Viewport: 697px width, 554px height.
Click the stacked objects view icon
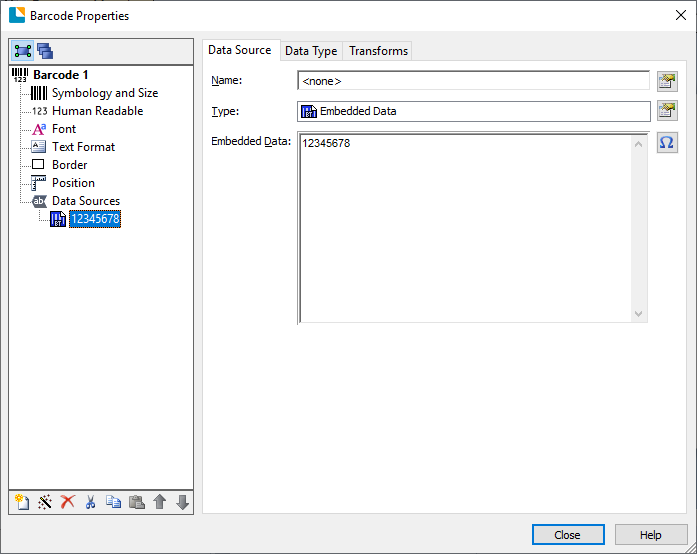[x=45, y=52]
